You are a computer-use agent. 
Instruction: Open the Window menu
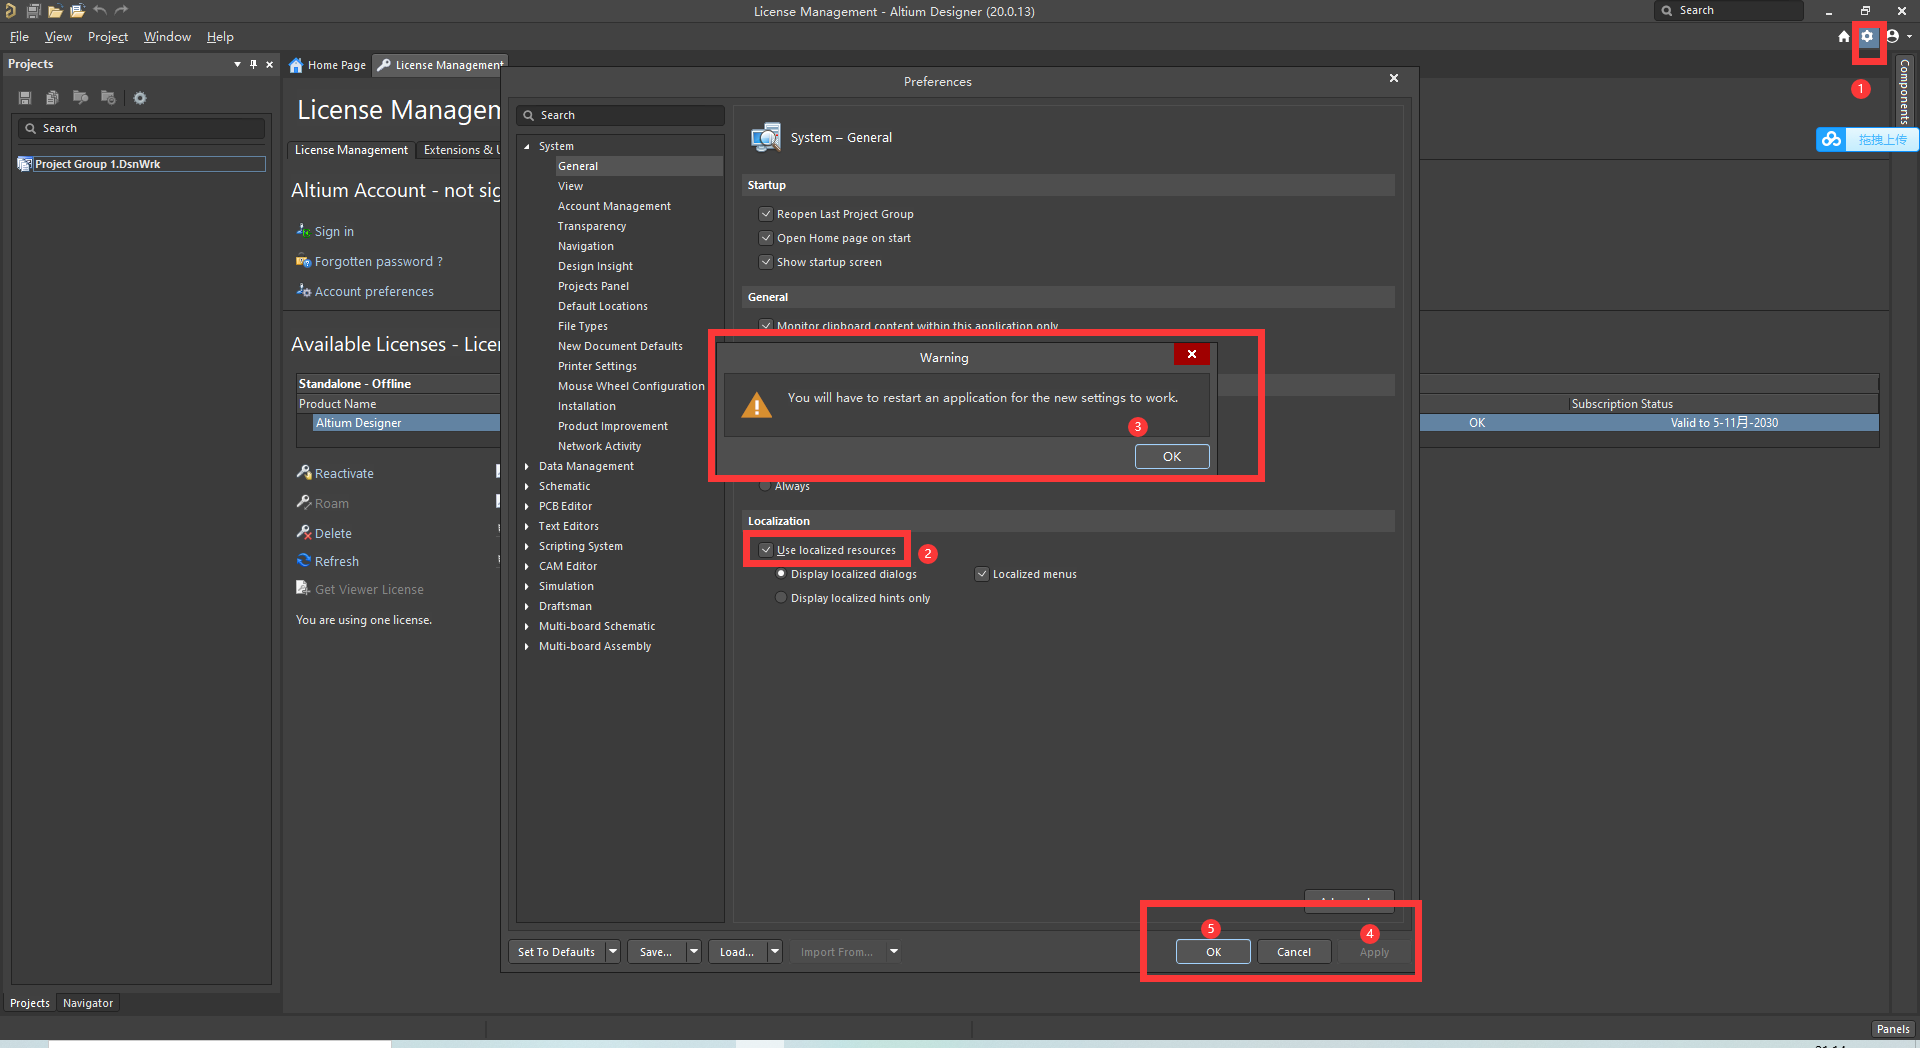coord(167,37)
